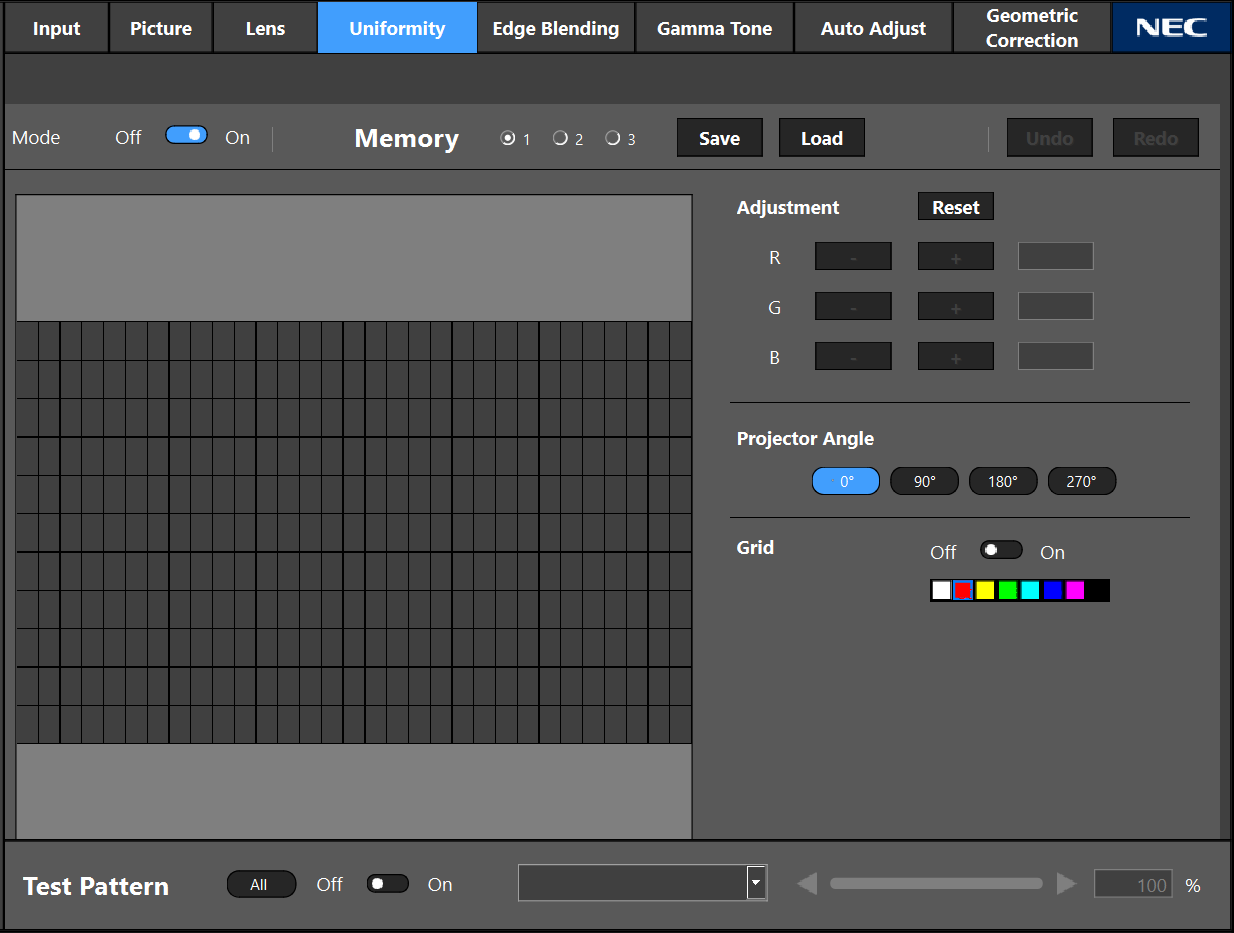The image size is (1234, 933).
Task: Click the test pattern percent input field
Action: click(x=1133, y=884)
